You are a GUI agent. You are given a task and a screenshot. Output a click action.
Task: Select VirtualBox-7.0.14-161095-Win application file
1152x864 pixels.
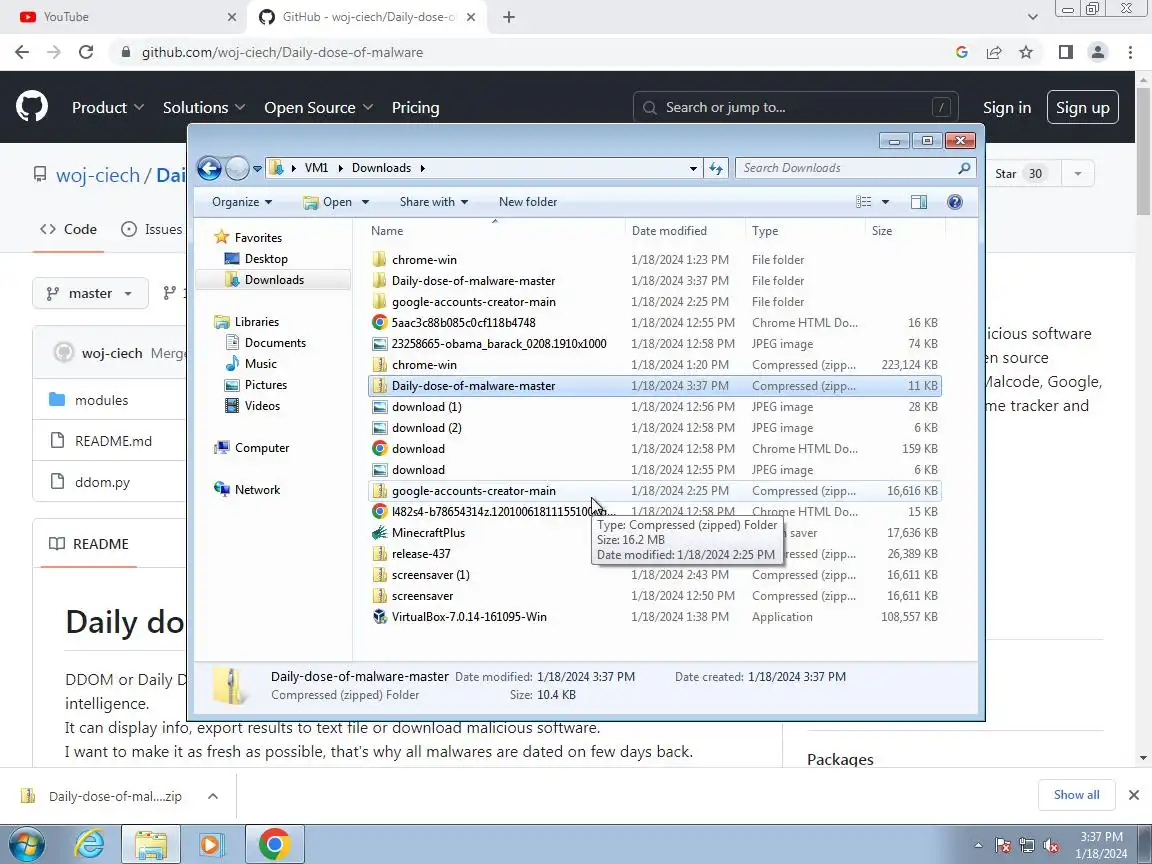[469, 617]
